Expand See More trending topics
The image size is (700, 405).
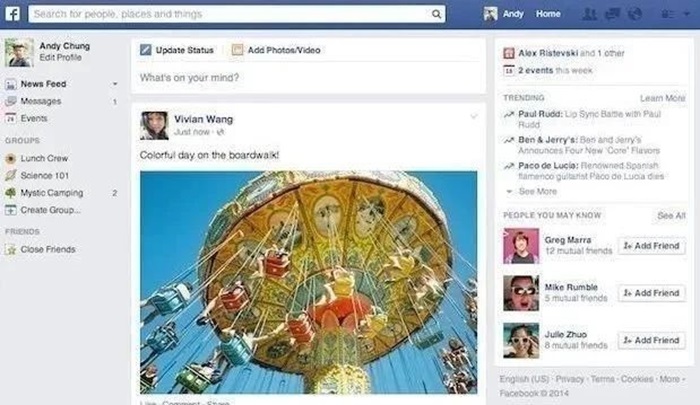pyautogui.click(x=532, y=192)
